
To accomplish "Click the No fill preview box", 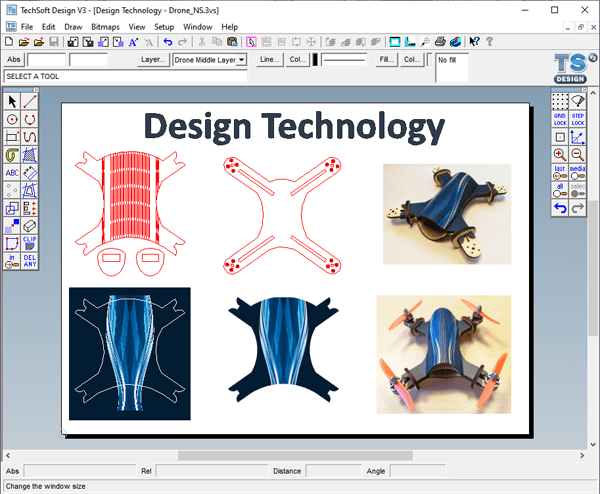I will click(x=452, y=68).
